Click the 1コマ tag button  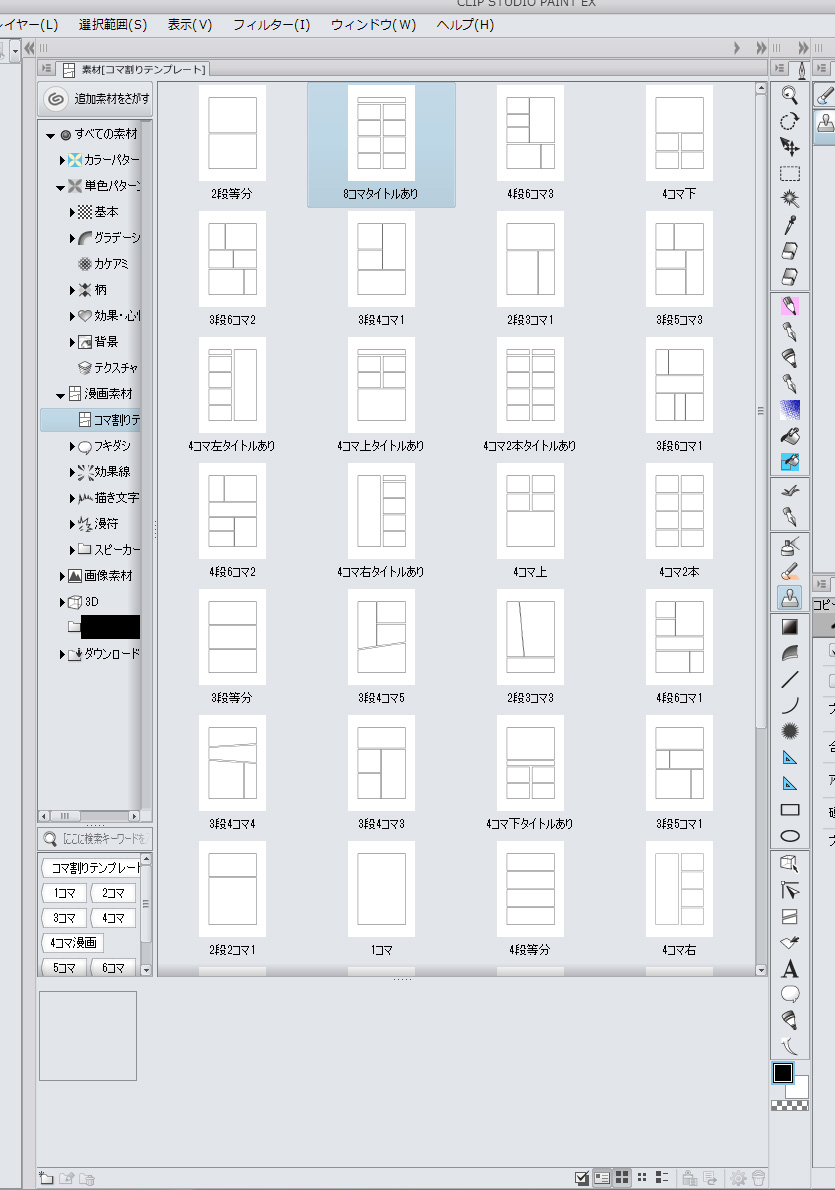click(65, 893)
